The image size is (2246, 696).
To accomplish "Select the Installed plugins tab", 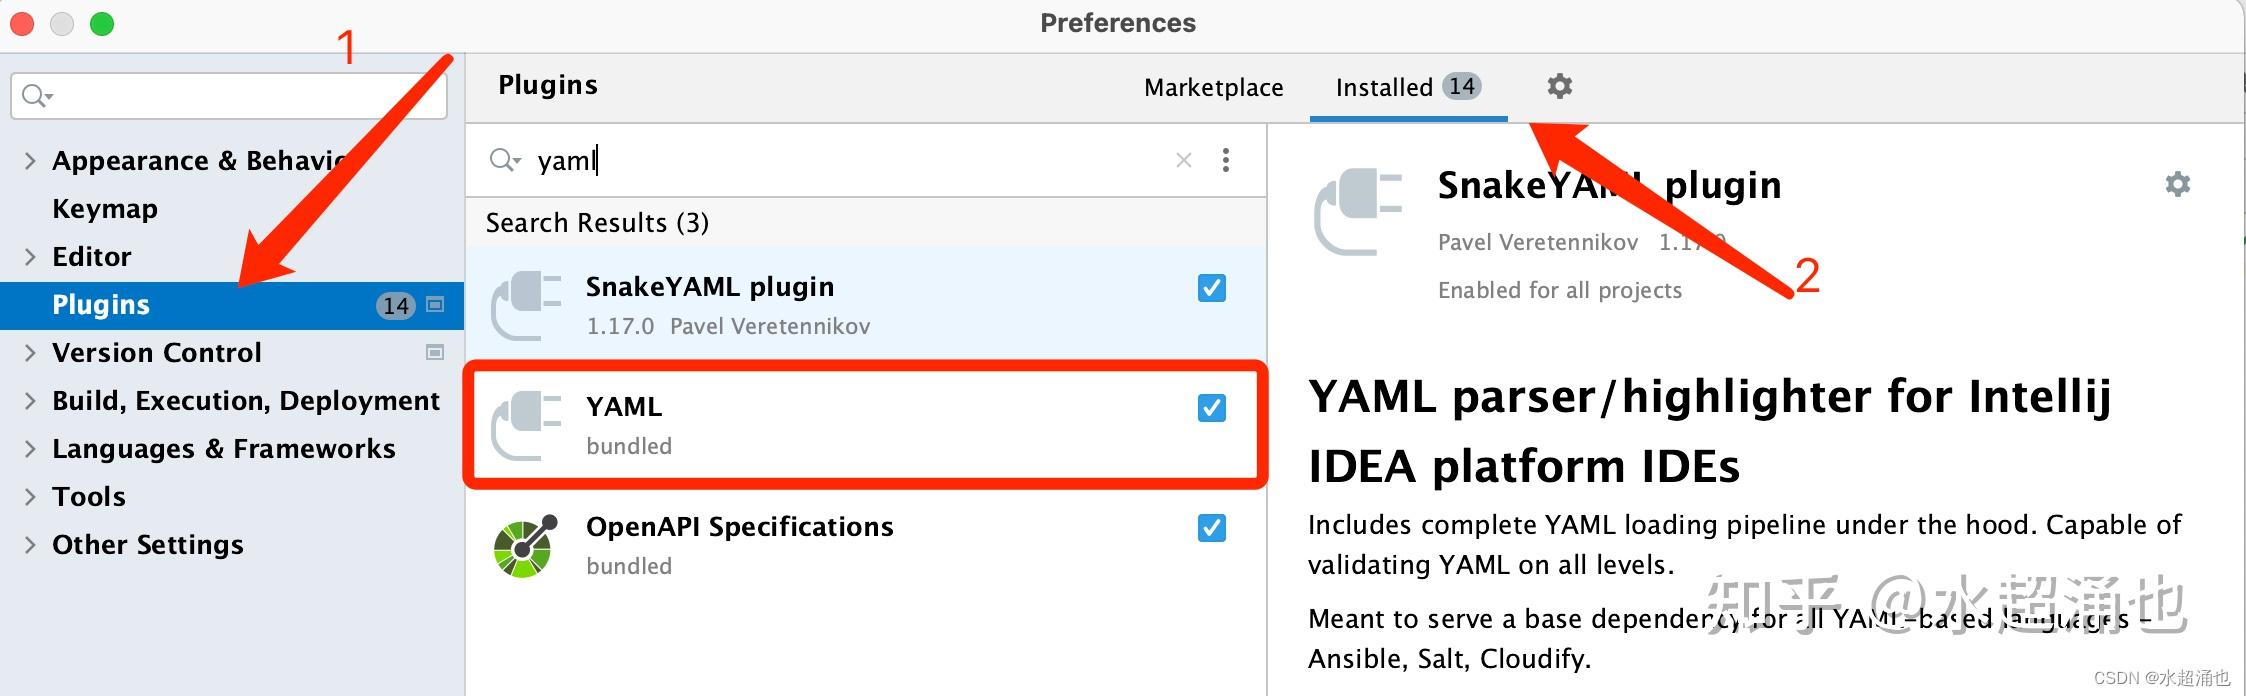I will pyautogui.click(x=1408, y=88).
